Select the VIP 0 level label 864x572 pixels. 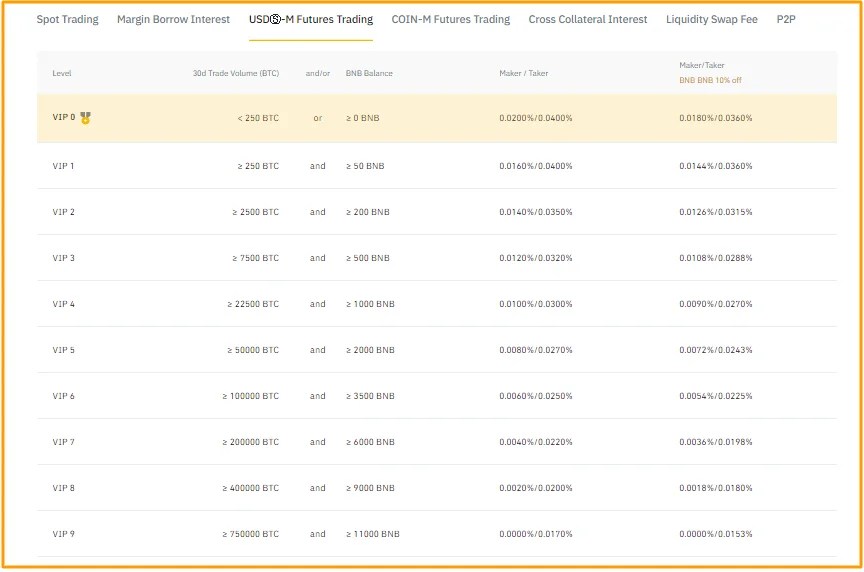pos(63,117)
